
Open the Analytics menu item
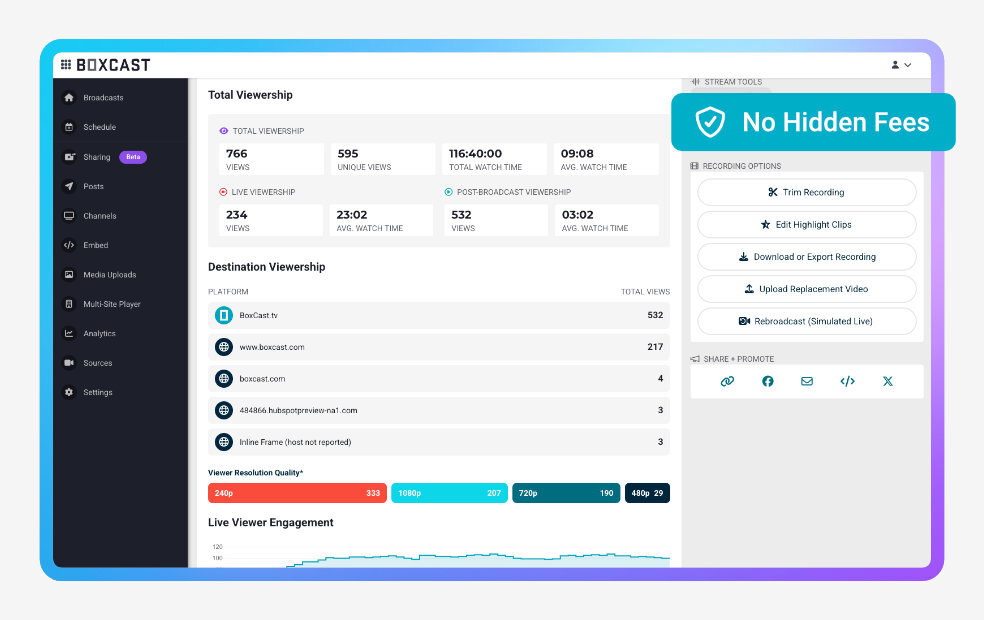(99, 333)
